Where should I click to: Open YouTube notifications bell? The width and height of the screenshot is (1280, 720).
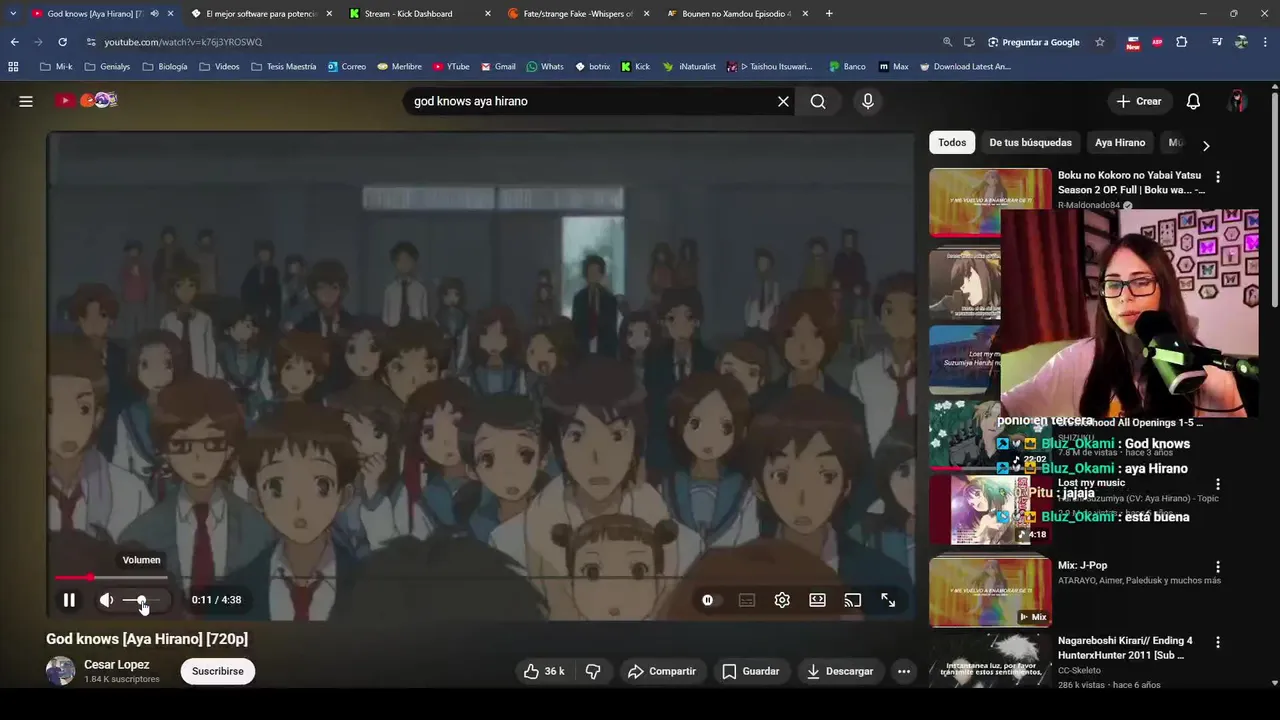[x=1193, y=101]
